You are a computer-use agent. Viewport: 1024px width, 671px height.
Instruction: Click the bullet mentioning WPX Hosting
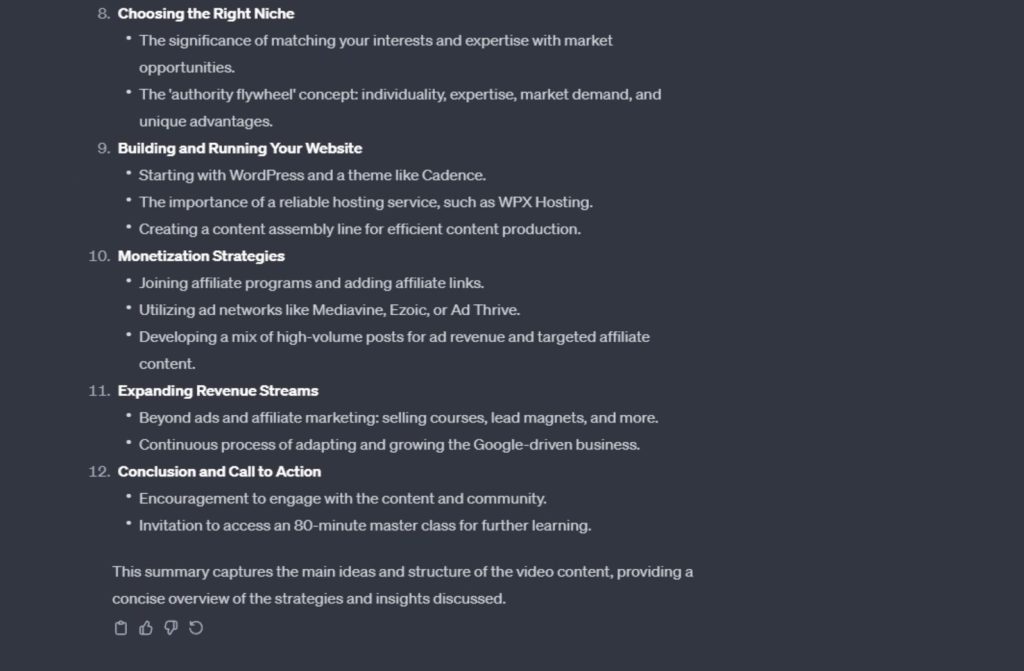coord(365,202)
